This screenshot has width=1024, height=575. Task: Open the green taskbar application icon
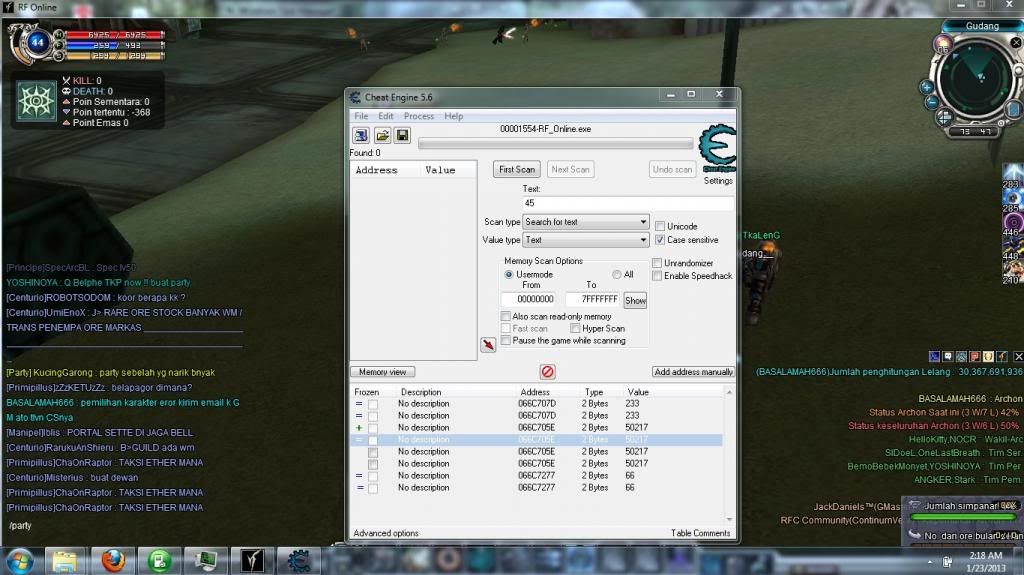(x=159, y=561)
